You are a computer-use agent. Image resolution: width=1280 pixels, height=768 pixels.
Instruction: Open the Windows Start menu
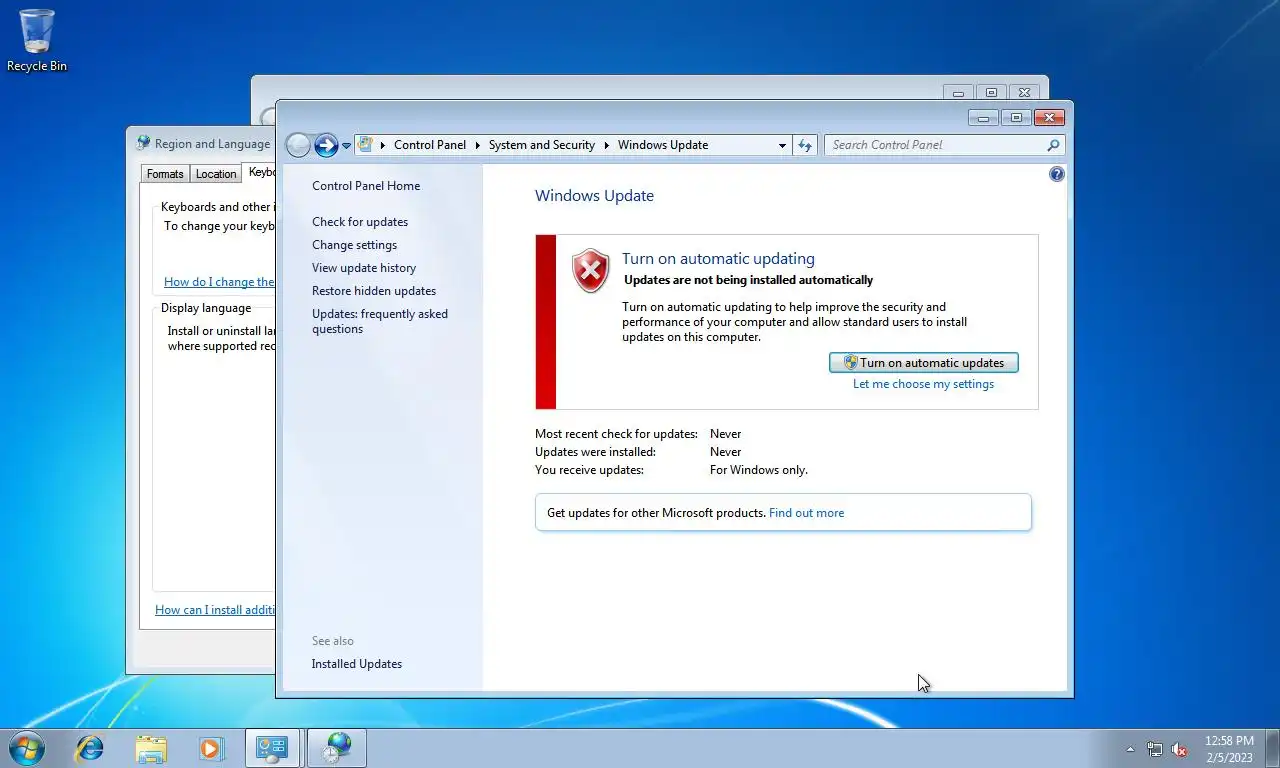coord(25,748)
